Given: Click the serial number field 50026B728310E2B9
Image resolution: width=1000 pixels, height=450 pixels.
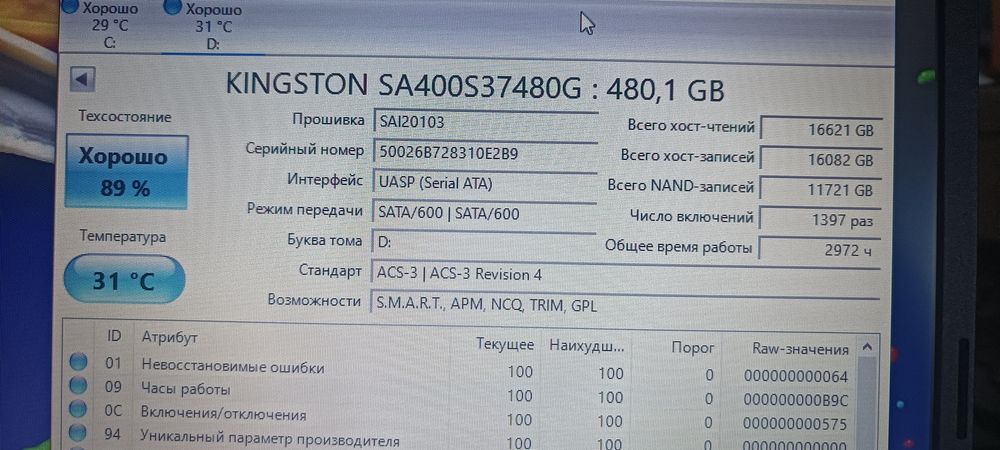Looking at the screenshot, I should [x=484, y=152].
